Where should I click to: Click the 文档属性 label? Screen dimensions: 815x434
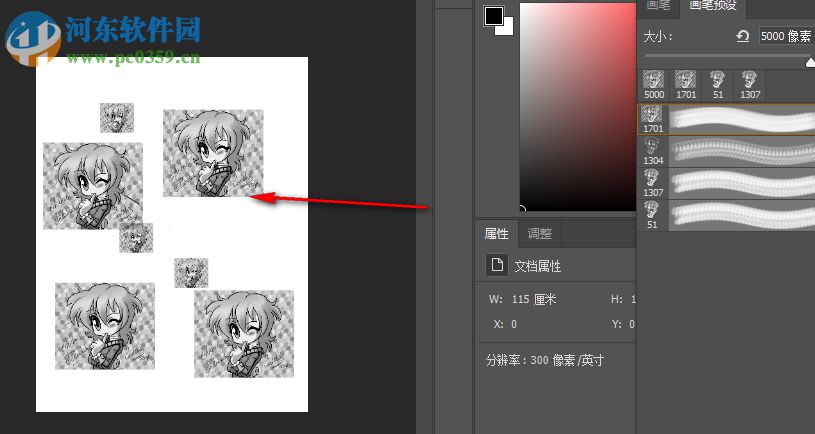(537, 267)
